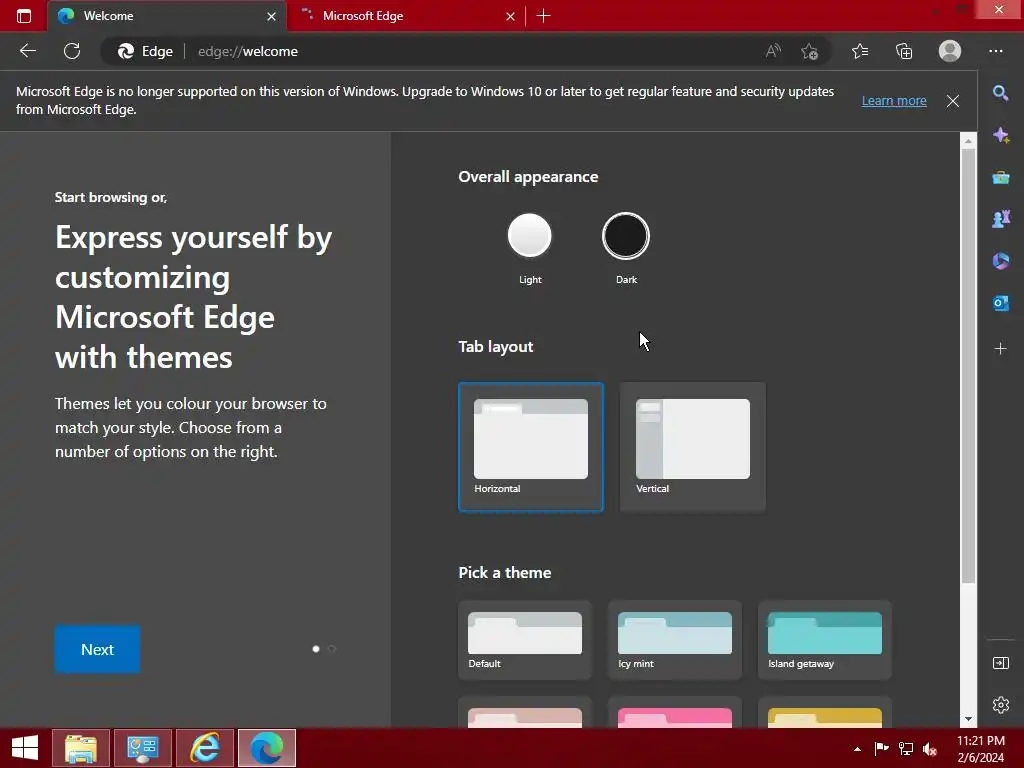This screenshot has height=768, width=1024.
Task: Go to second page indicator dot
Action: click(332, 649)
